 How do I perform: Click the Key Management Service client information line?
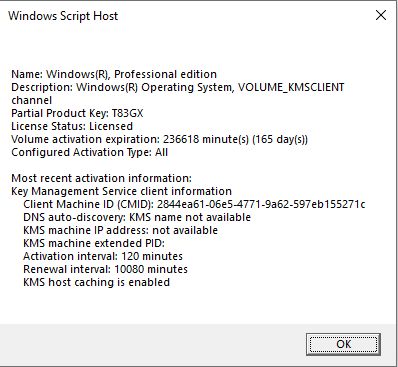tap(121, 191)
